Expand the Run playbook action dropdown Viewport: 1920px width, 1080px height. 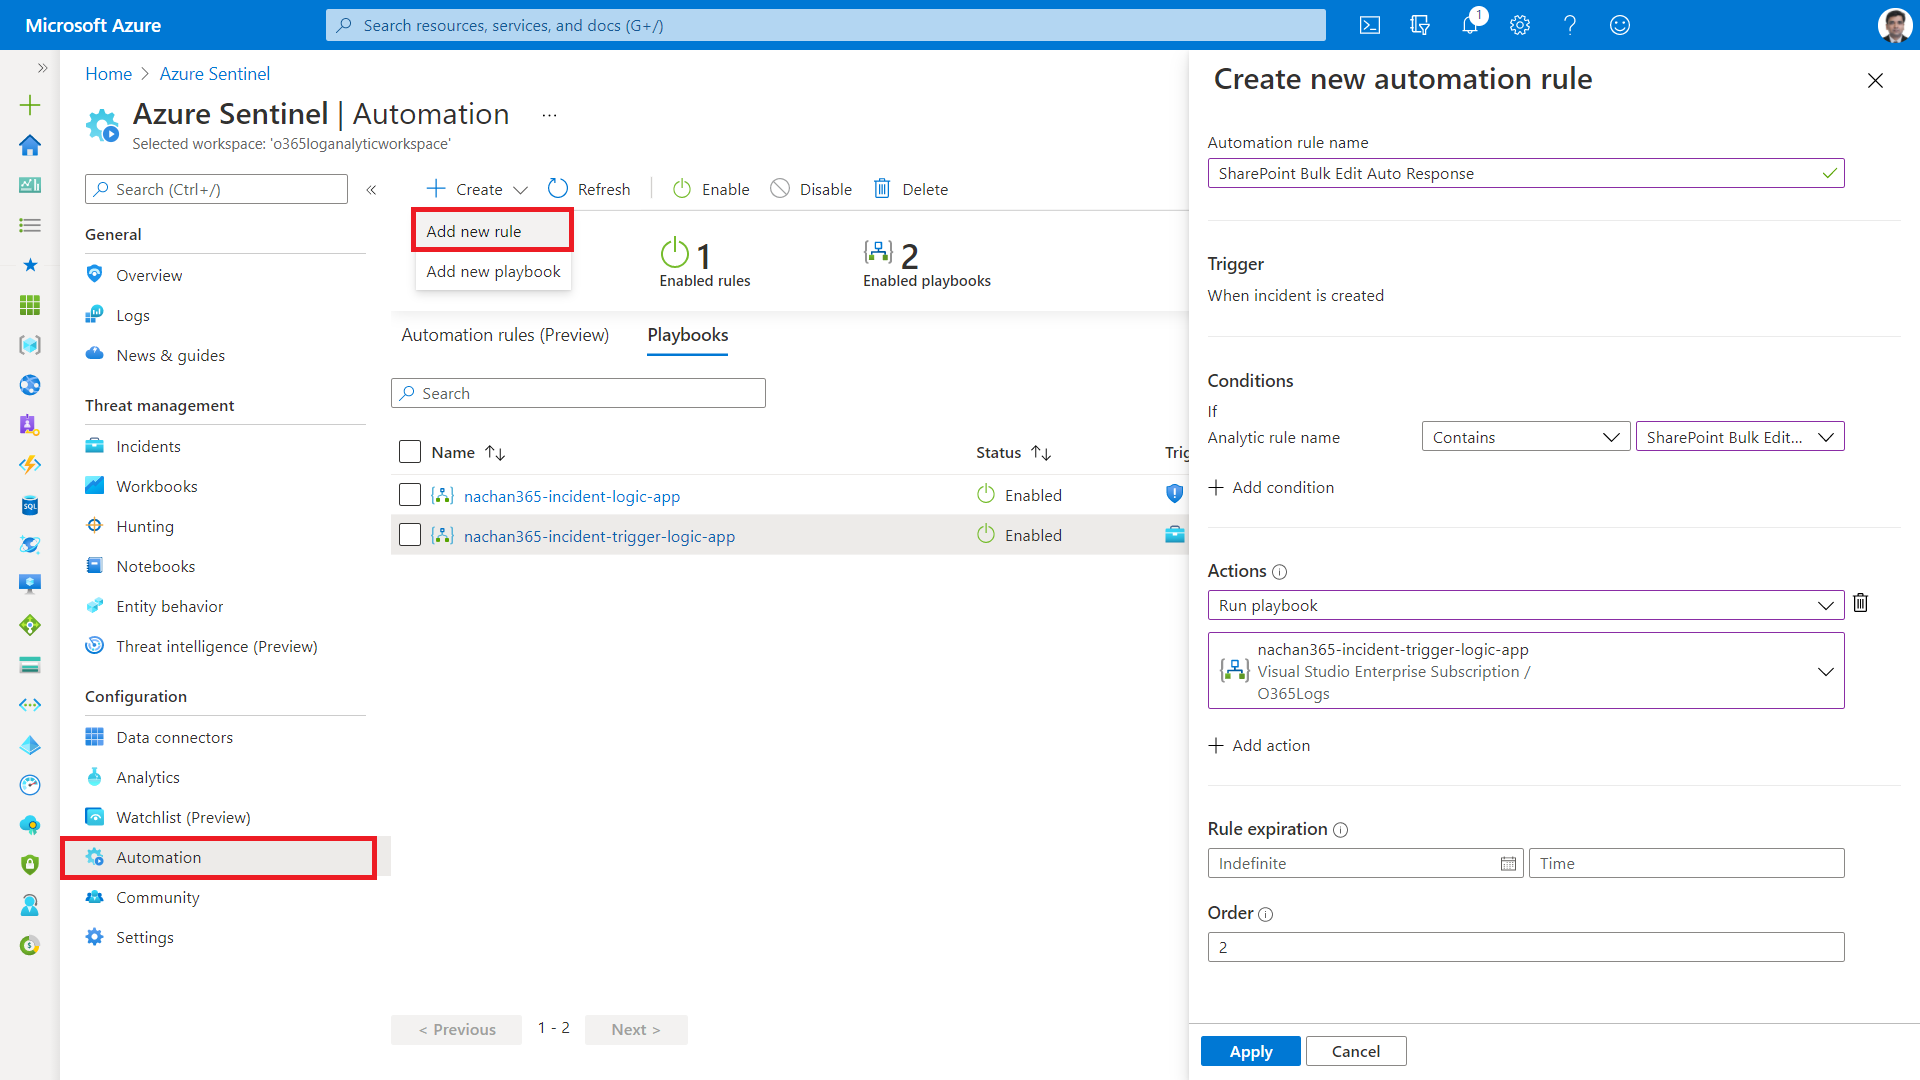(1524, 605)
